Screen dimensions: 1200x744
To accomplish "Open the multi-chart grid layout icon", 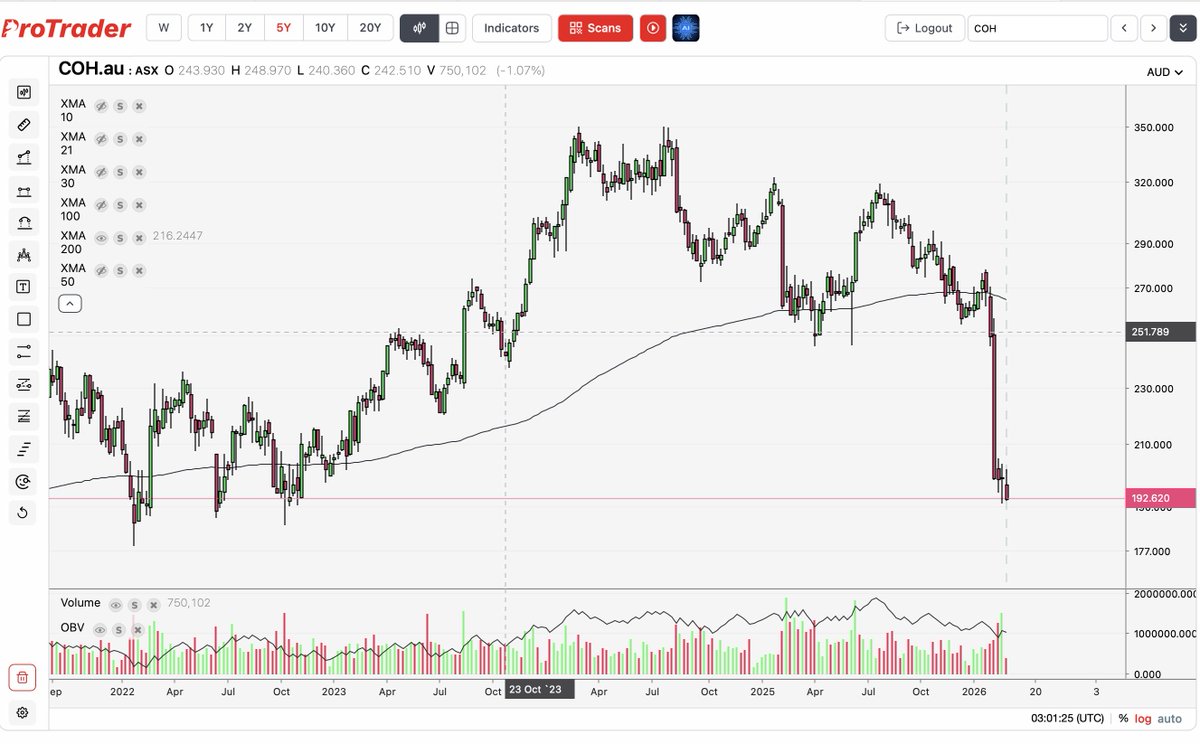I will pyautogui.click(x=453, y=27).
